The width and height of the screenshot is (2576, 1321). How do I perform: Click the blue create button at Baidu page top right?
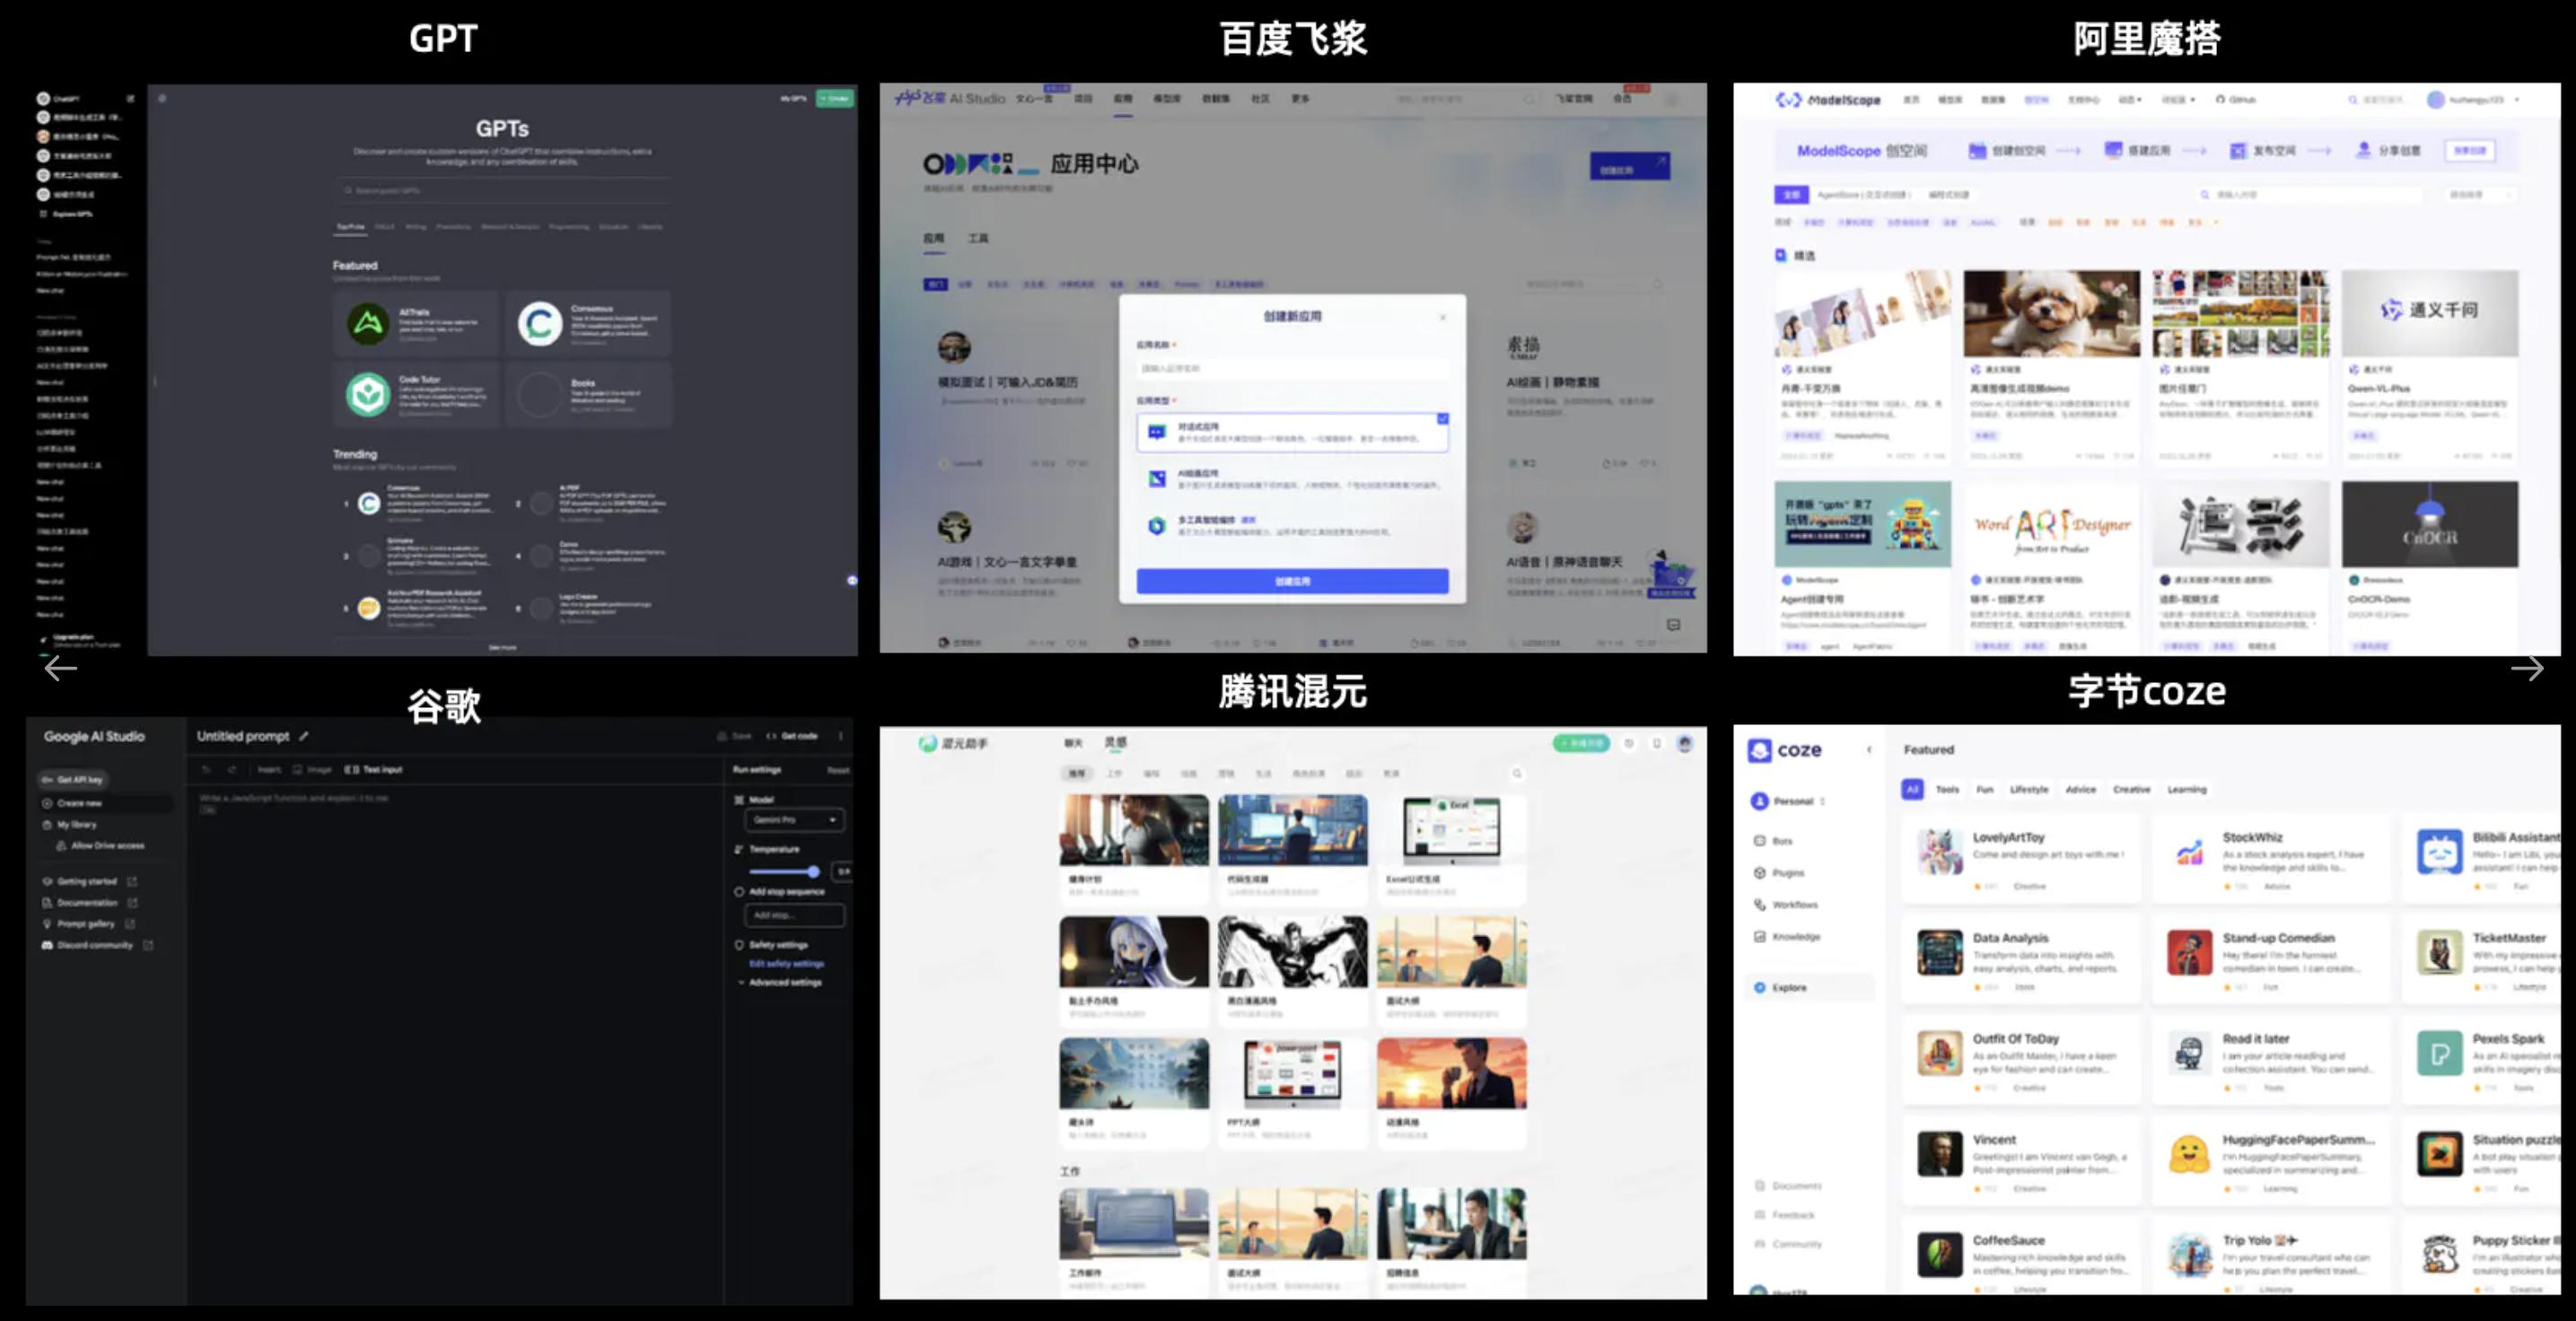pos(1629,166)
